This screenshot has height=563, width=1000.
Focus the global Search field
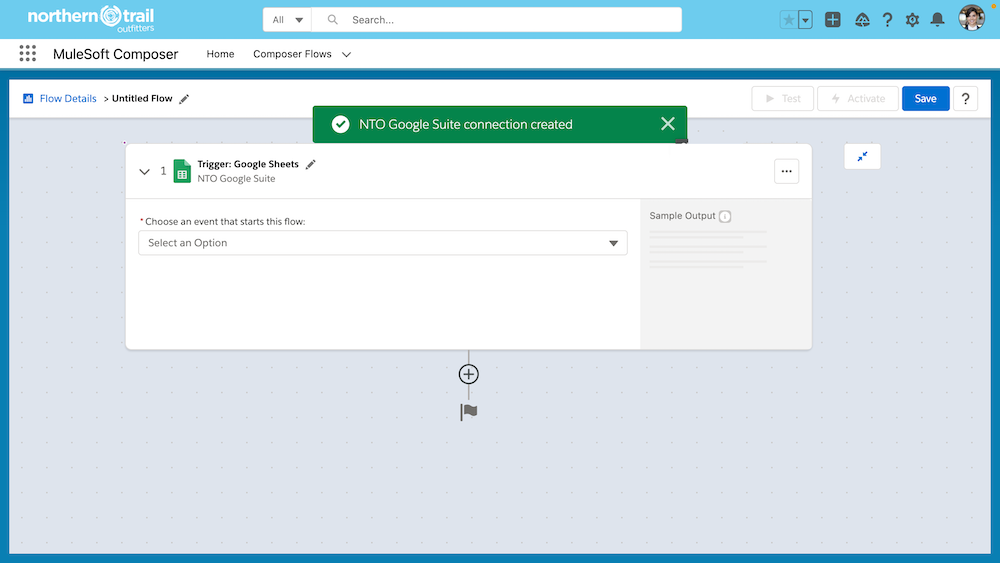pos(496,20)
